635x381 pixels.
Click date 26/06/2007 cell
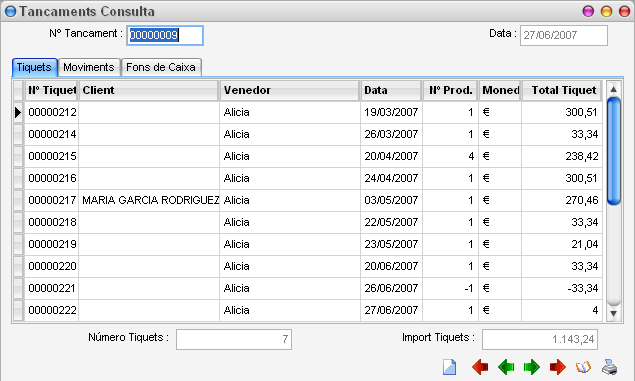pyautogui.click(x=391, y=288)
